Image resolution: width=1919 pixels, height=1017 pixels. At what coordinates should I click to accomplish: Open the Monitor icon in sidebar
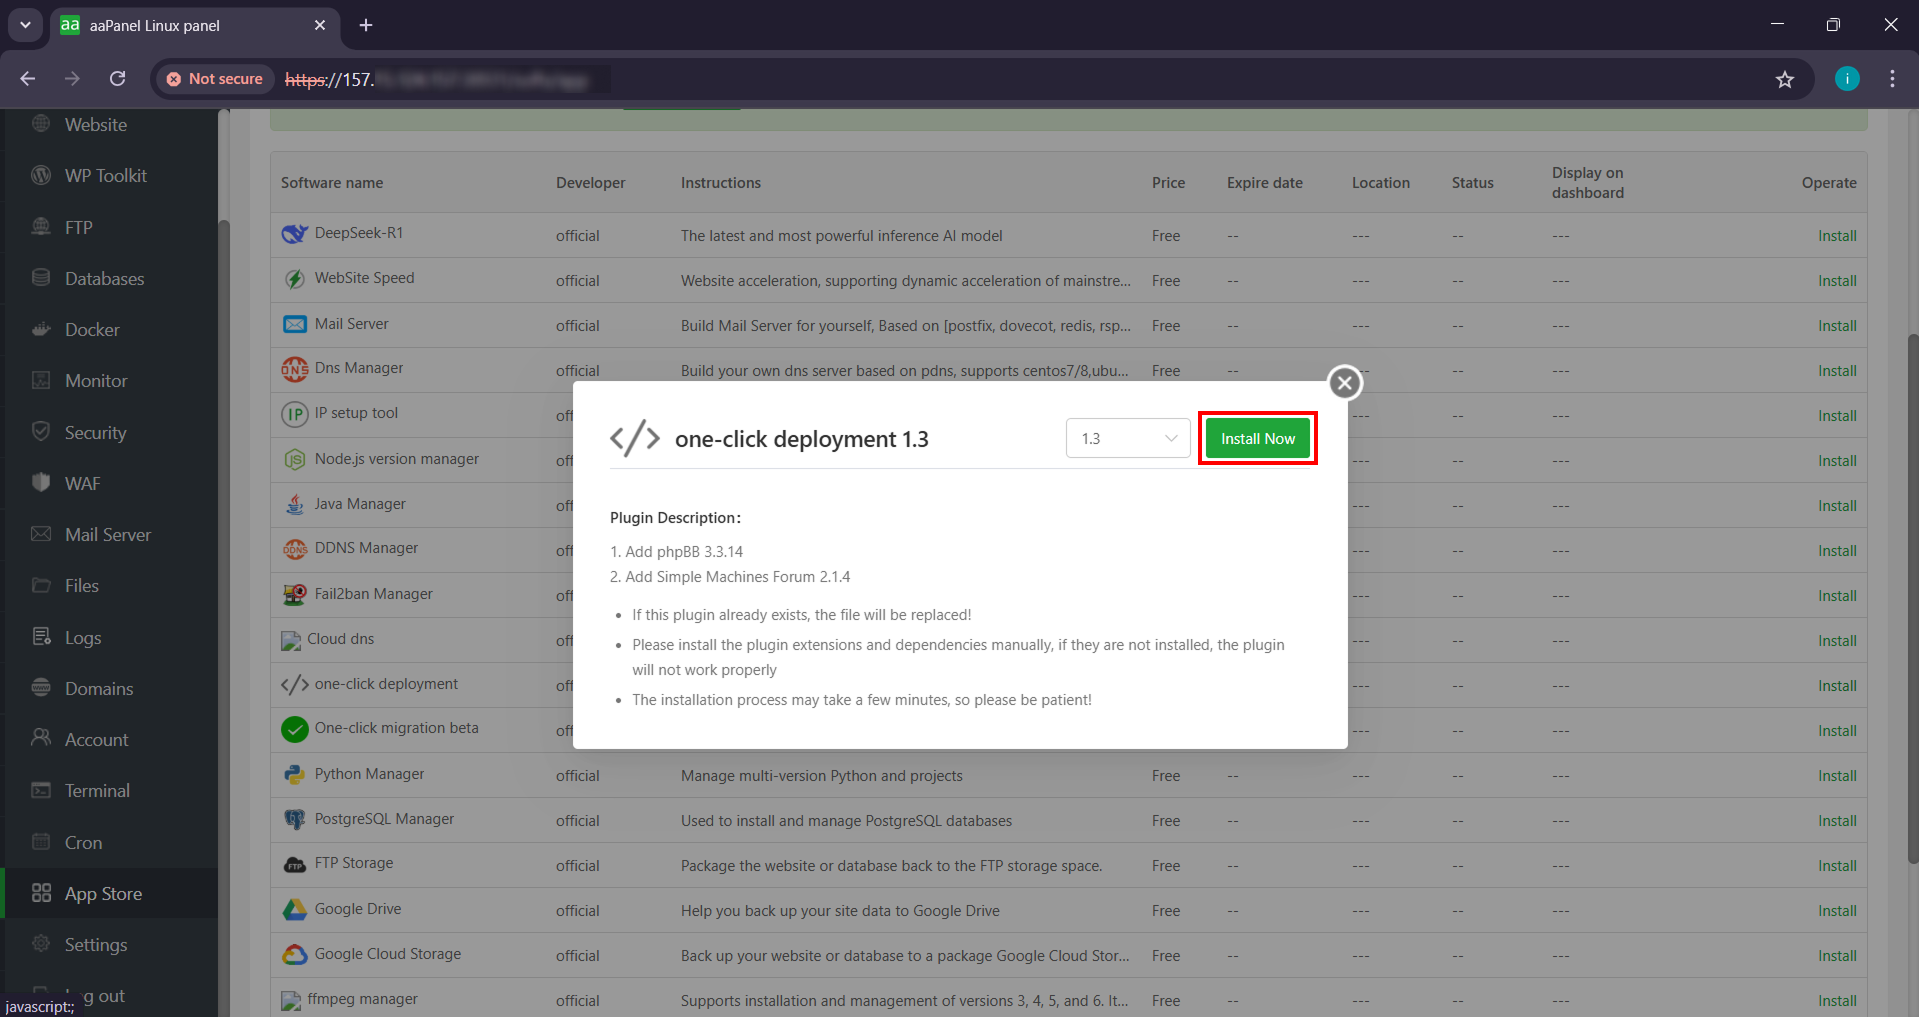click(41, 380)
